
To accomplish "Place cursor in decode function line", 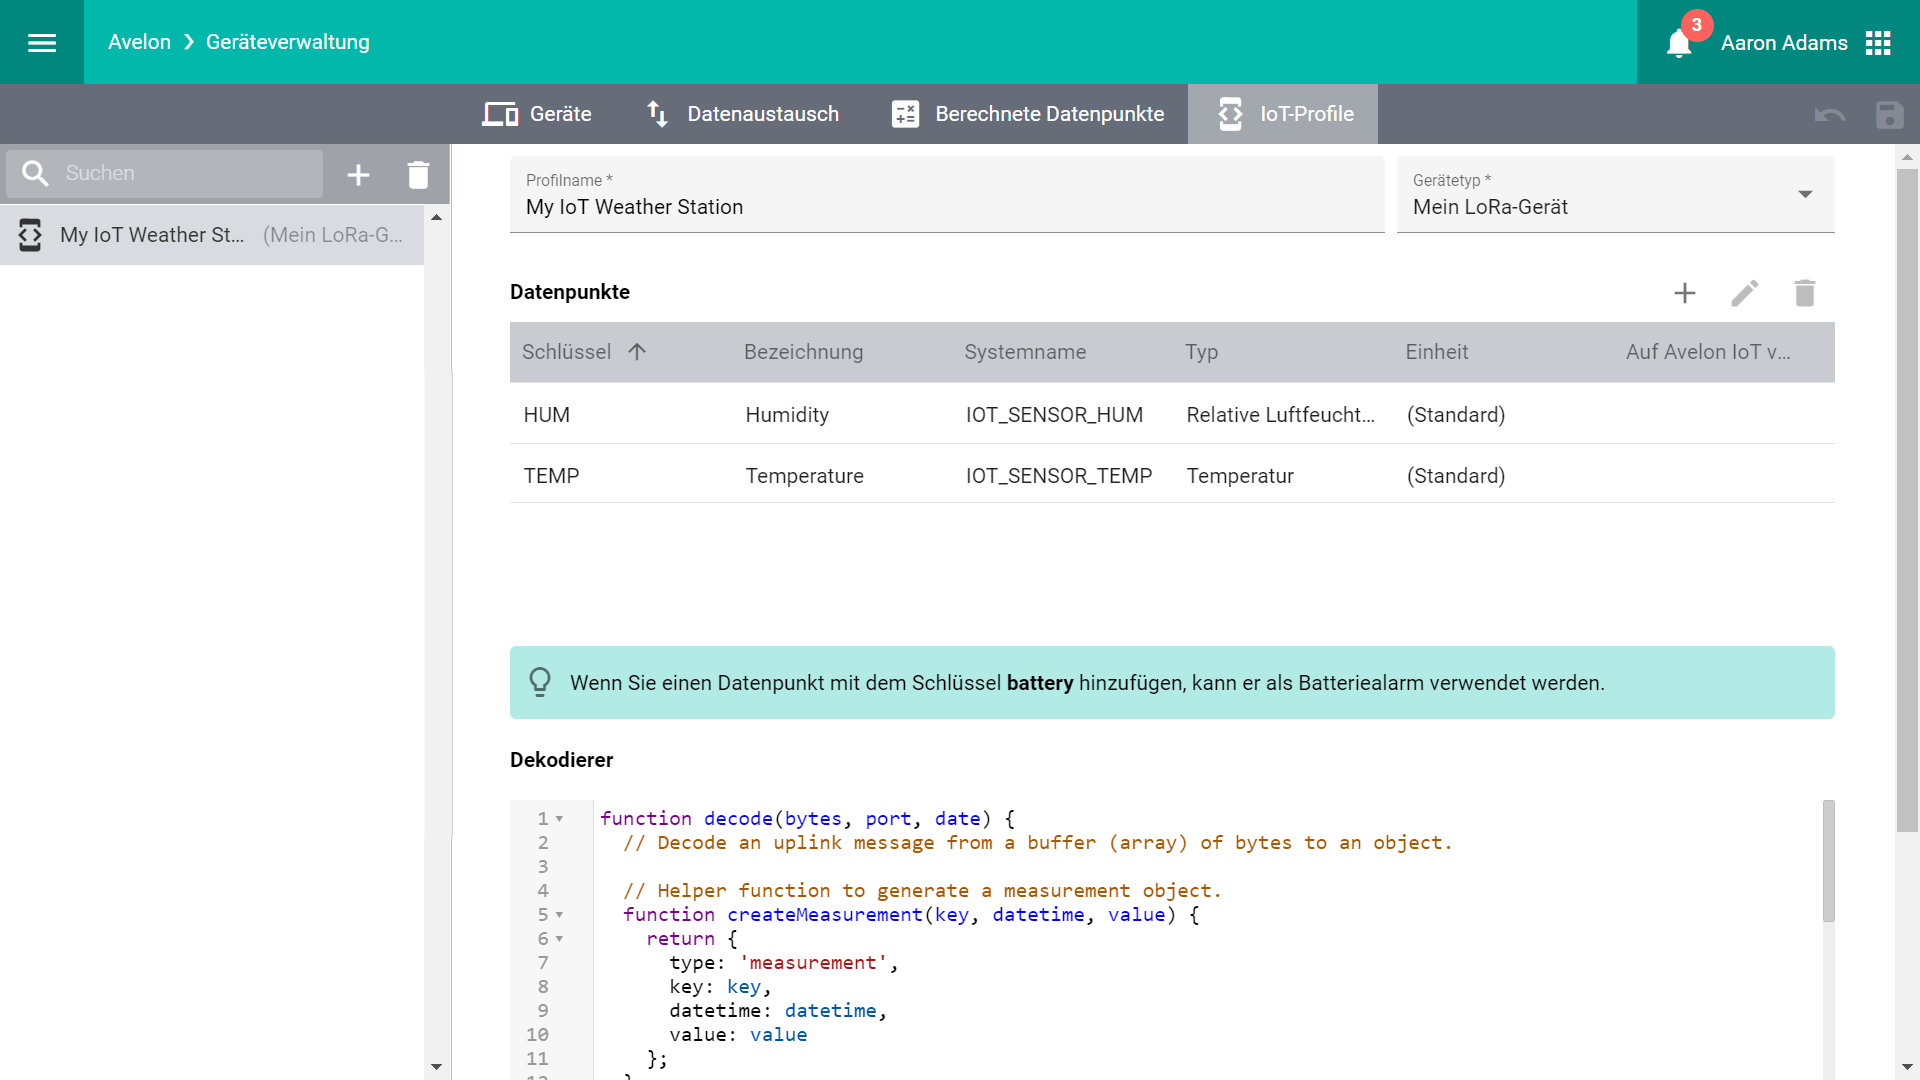I will (x=807, y=819).
